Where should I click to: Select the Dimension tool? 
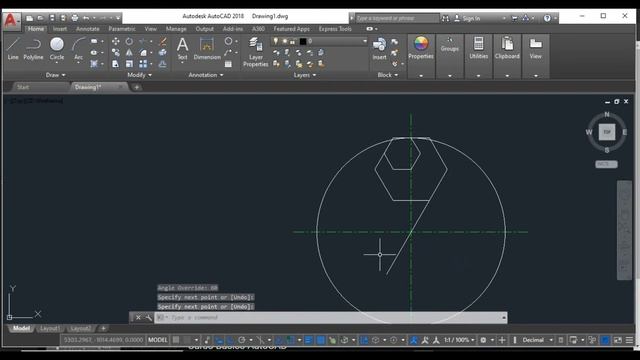[207, 49]
